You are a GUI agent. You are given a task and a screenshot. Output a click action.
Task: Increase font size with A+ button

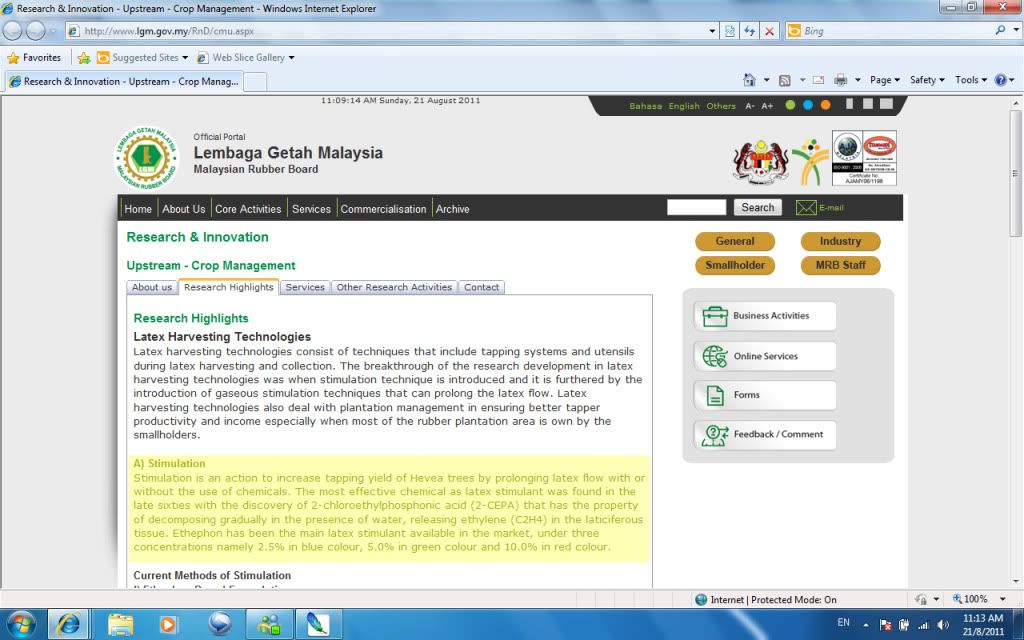[767, 106]
